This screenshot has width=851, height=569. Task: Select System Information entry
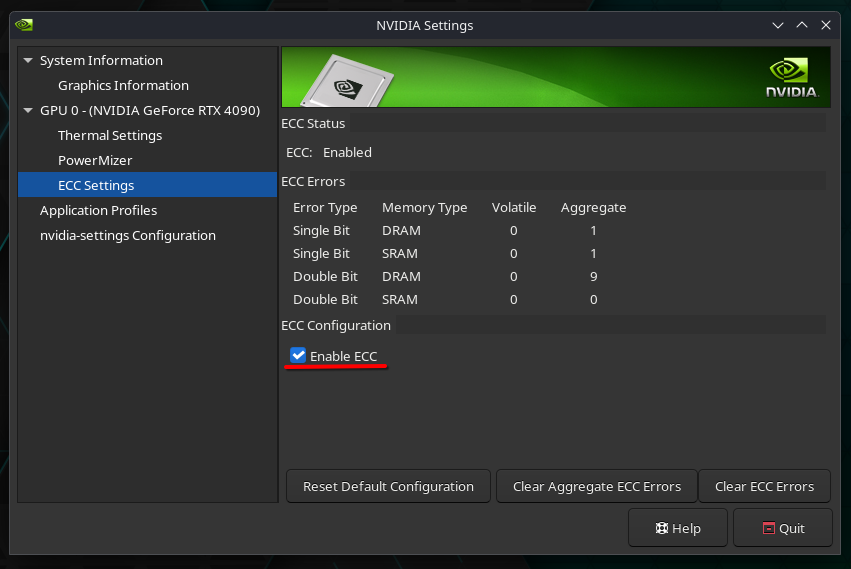(101, 60)
